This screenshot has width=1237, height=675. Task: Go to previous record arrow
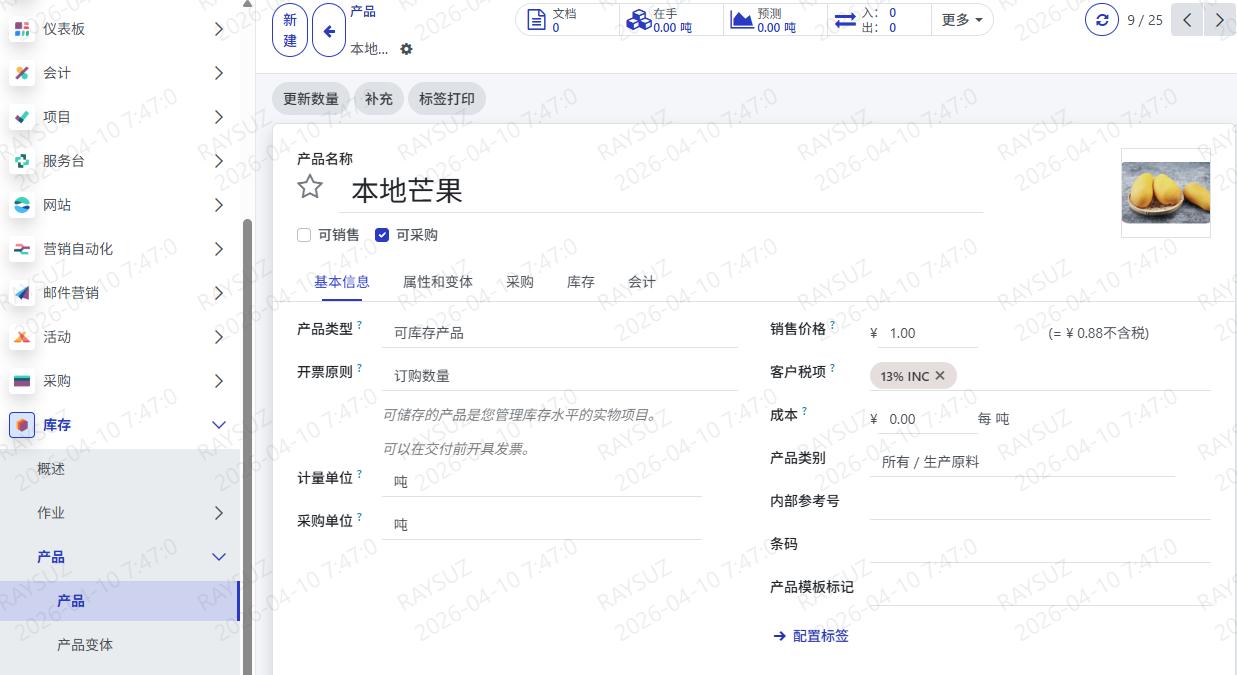coord(1187,19)
